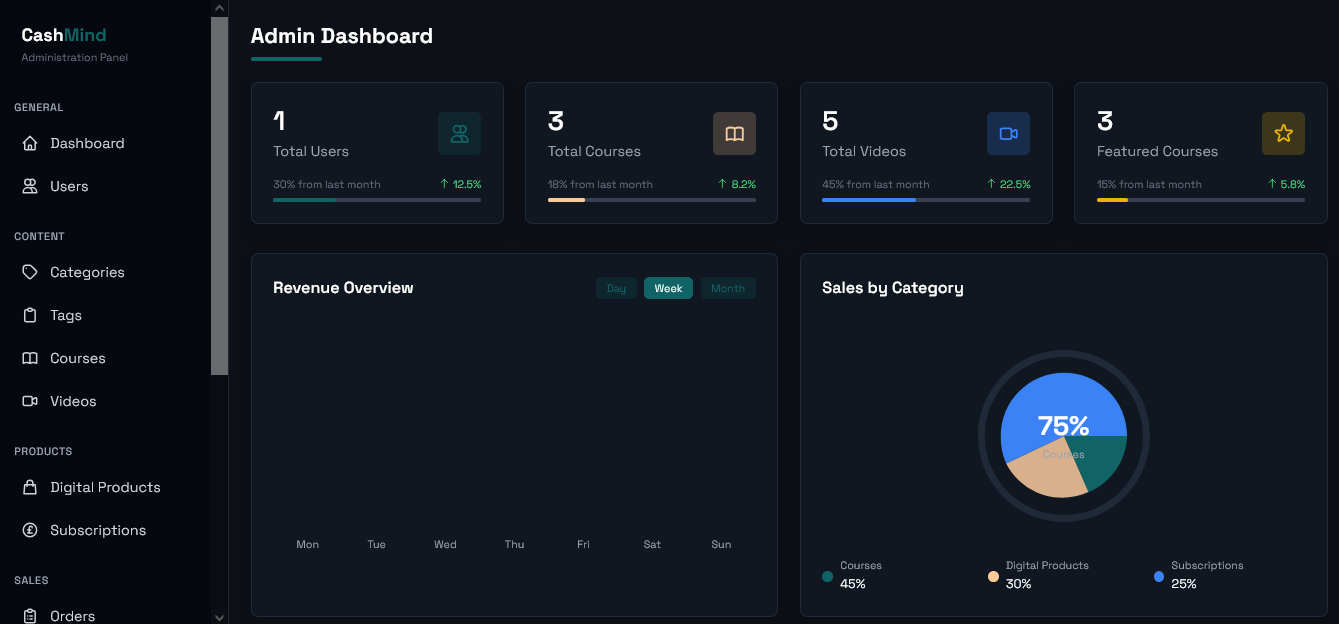Viewport: 1339px width, 624px height.
Task: Click the Featured Courses progress bar
Action: coord(1201,200)
